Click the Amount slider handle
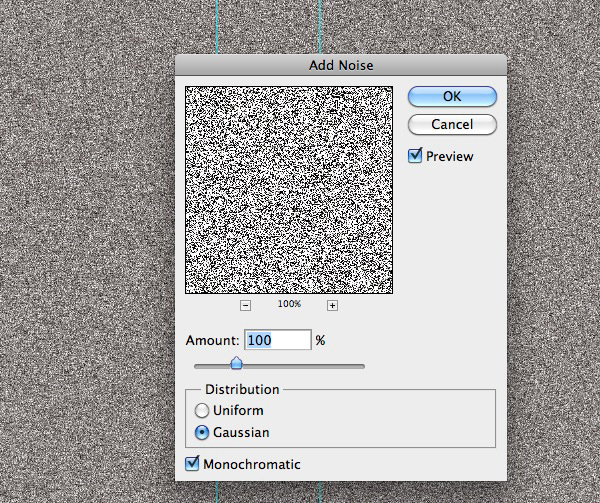Image resolution: width=600 pixels, height=503 pixels. (236, 363)
